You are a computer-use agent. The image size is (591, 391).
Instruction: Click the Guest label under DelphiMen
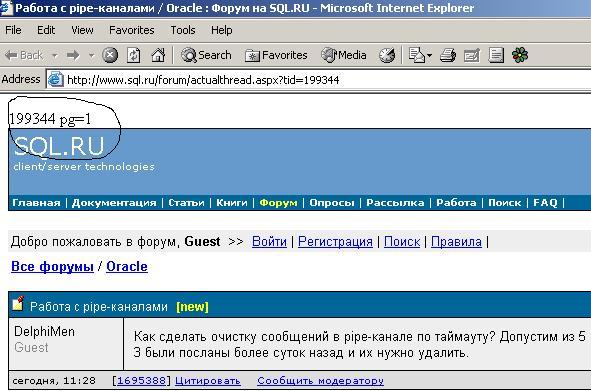pos(31,347)
